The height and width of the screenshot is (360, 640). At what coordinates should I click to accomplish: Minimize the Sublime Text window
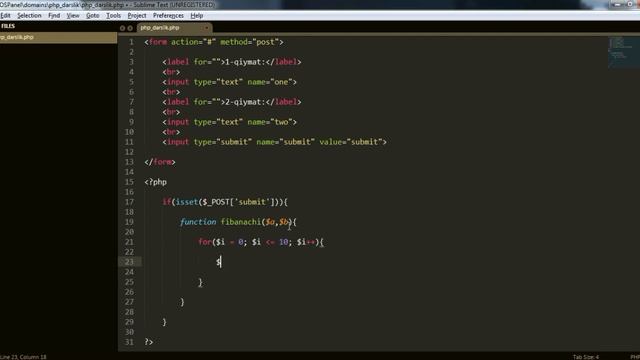pos(617,4)
